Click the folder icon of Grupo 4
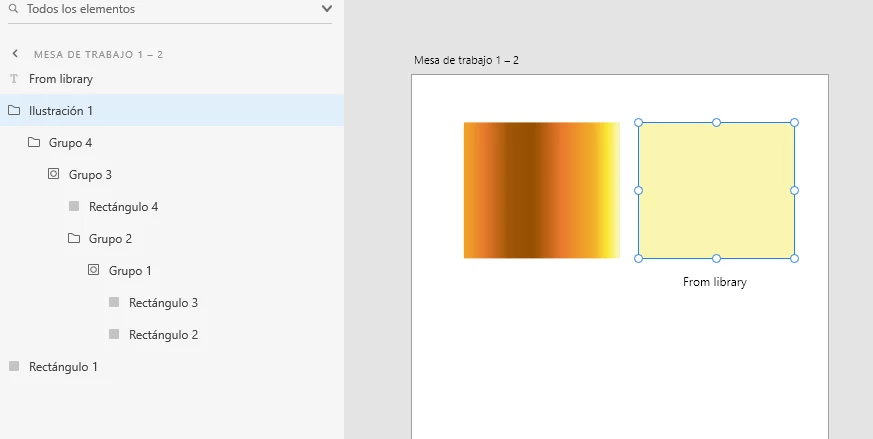Viewport: 873px width, 439px height. pos(34,142)
